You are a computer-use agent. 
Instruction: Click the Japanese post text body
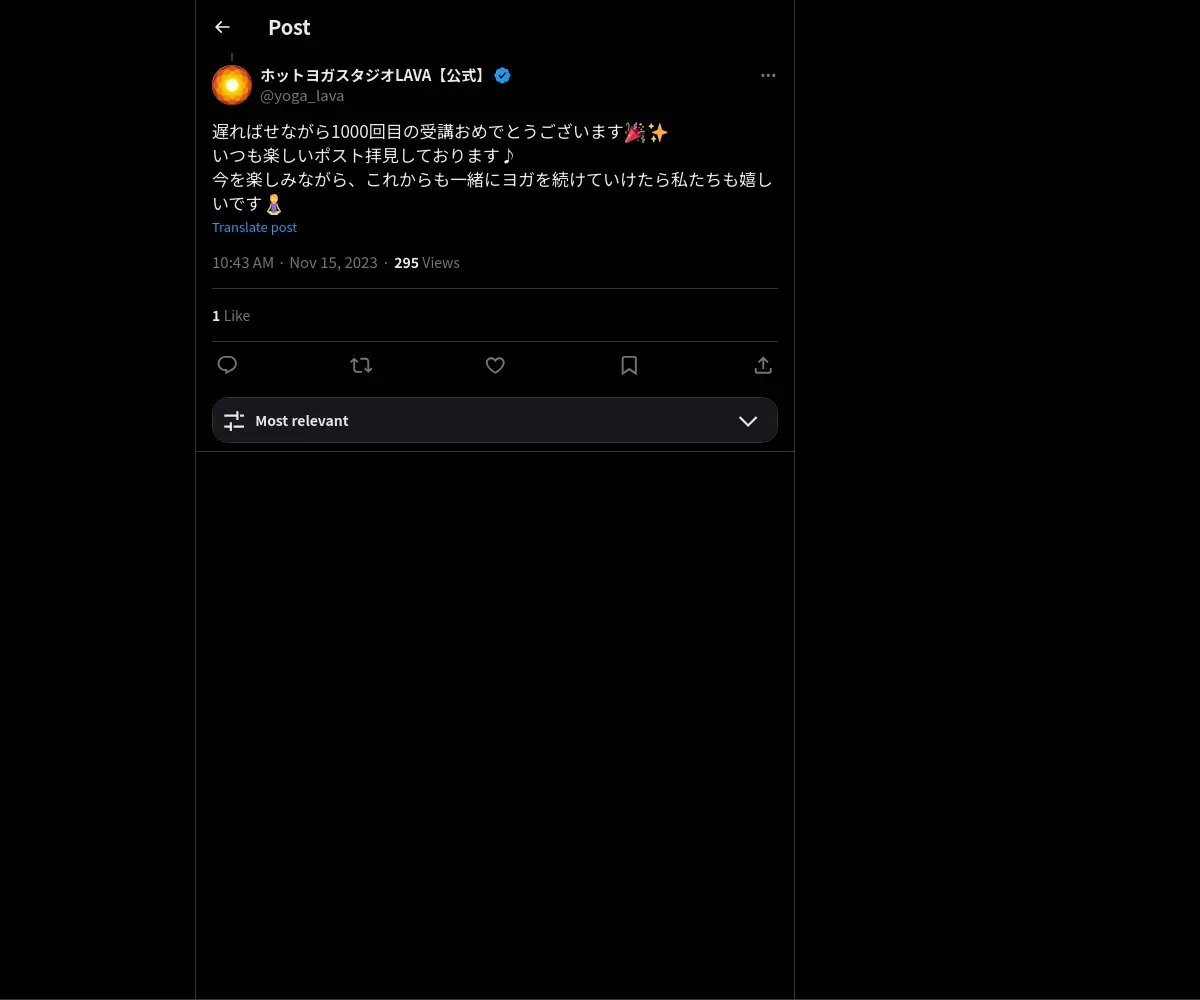click(x=493, y=168)
